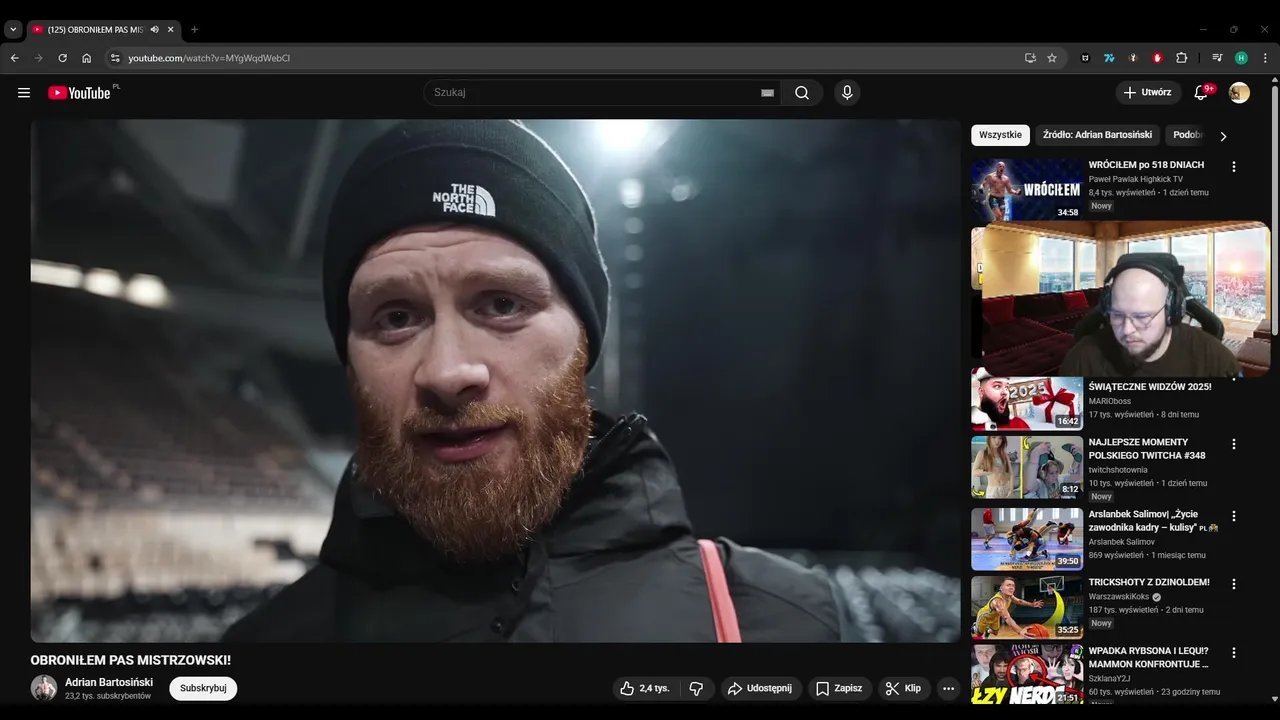Viewport: 1280px width, 720px height.
Task: Open Arslanbek Salimov wrestling video thumbnail
Action: point(1027,539)
